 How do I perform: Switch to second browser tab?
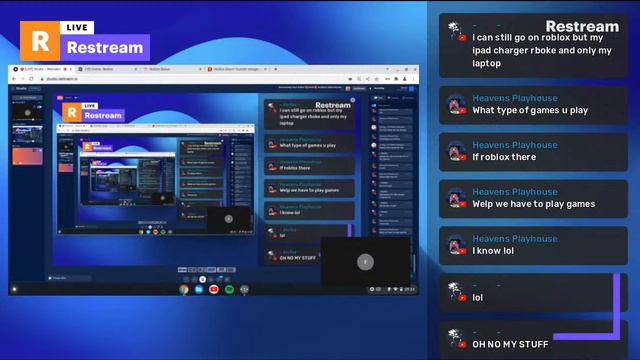tap(107, 69)
